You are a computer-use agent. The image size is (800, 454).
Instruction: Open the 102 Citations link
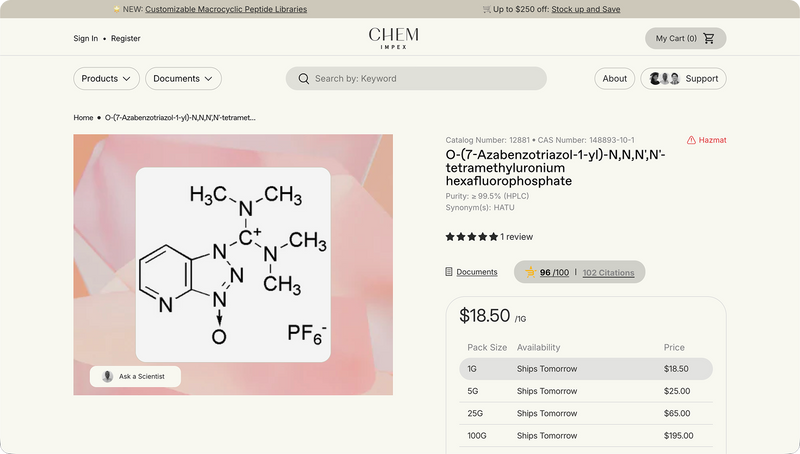[x=608, y=272]
